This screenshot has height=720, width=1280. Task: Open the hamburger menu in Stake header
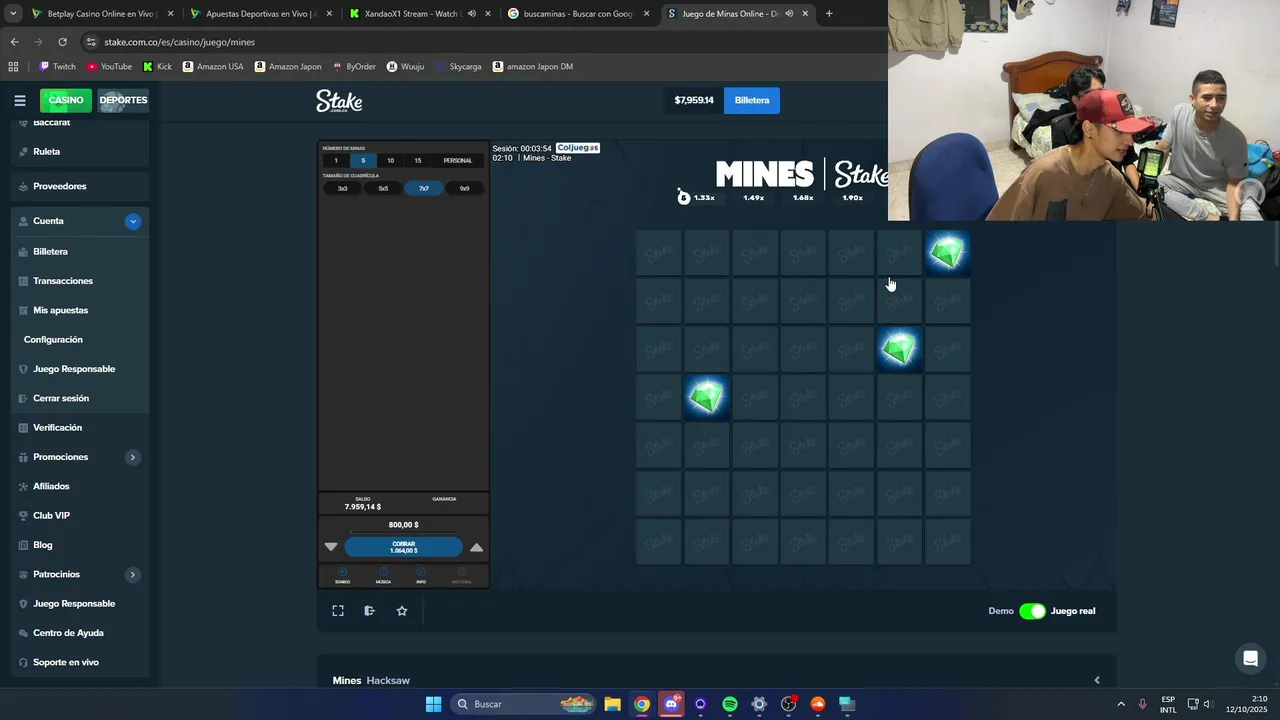tap(20, 100)
